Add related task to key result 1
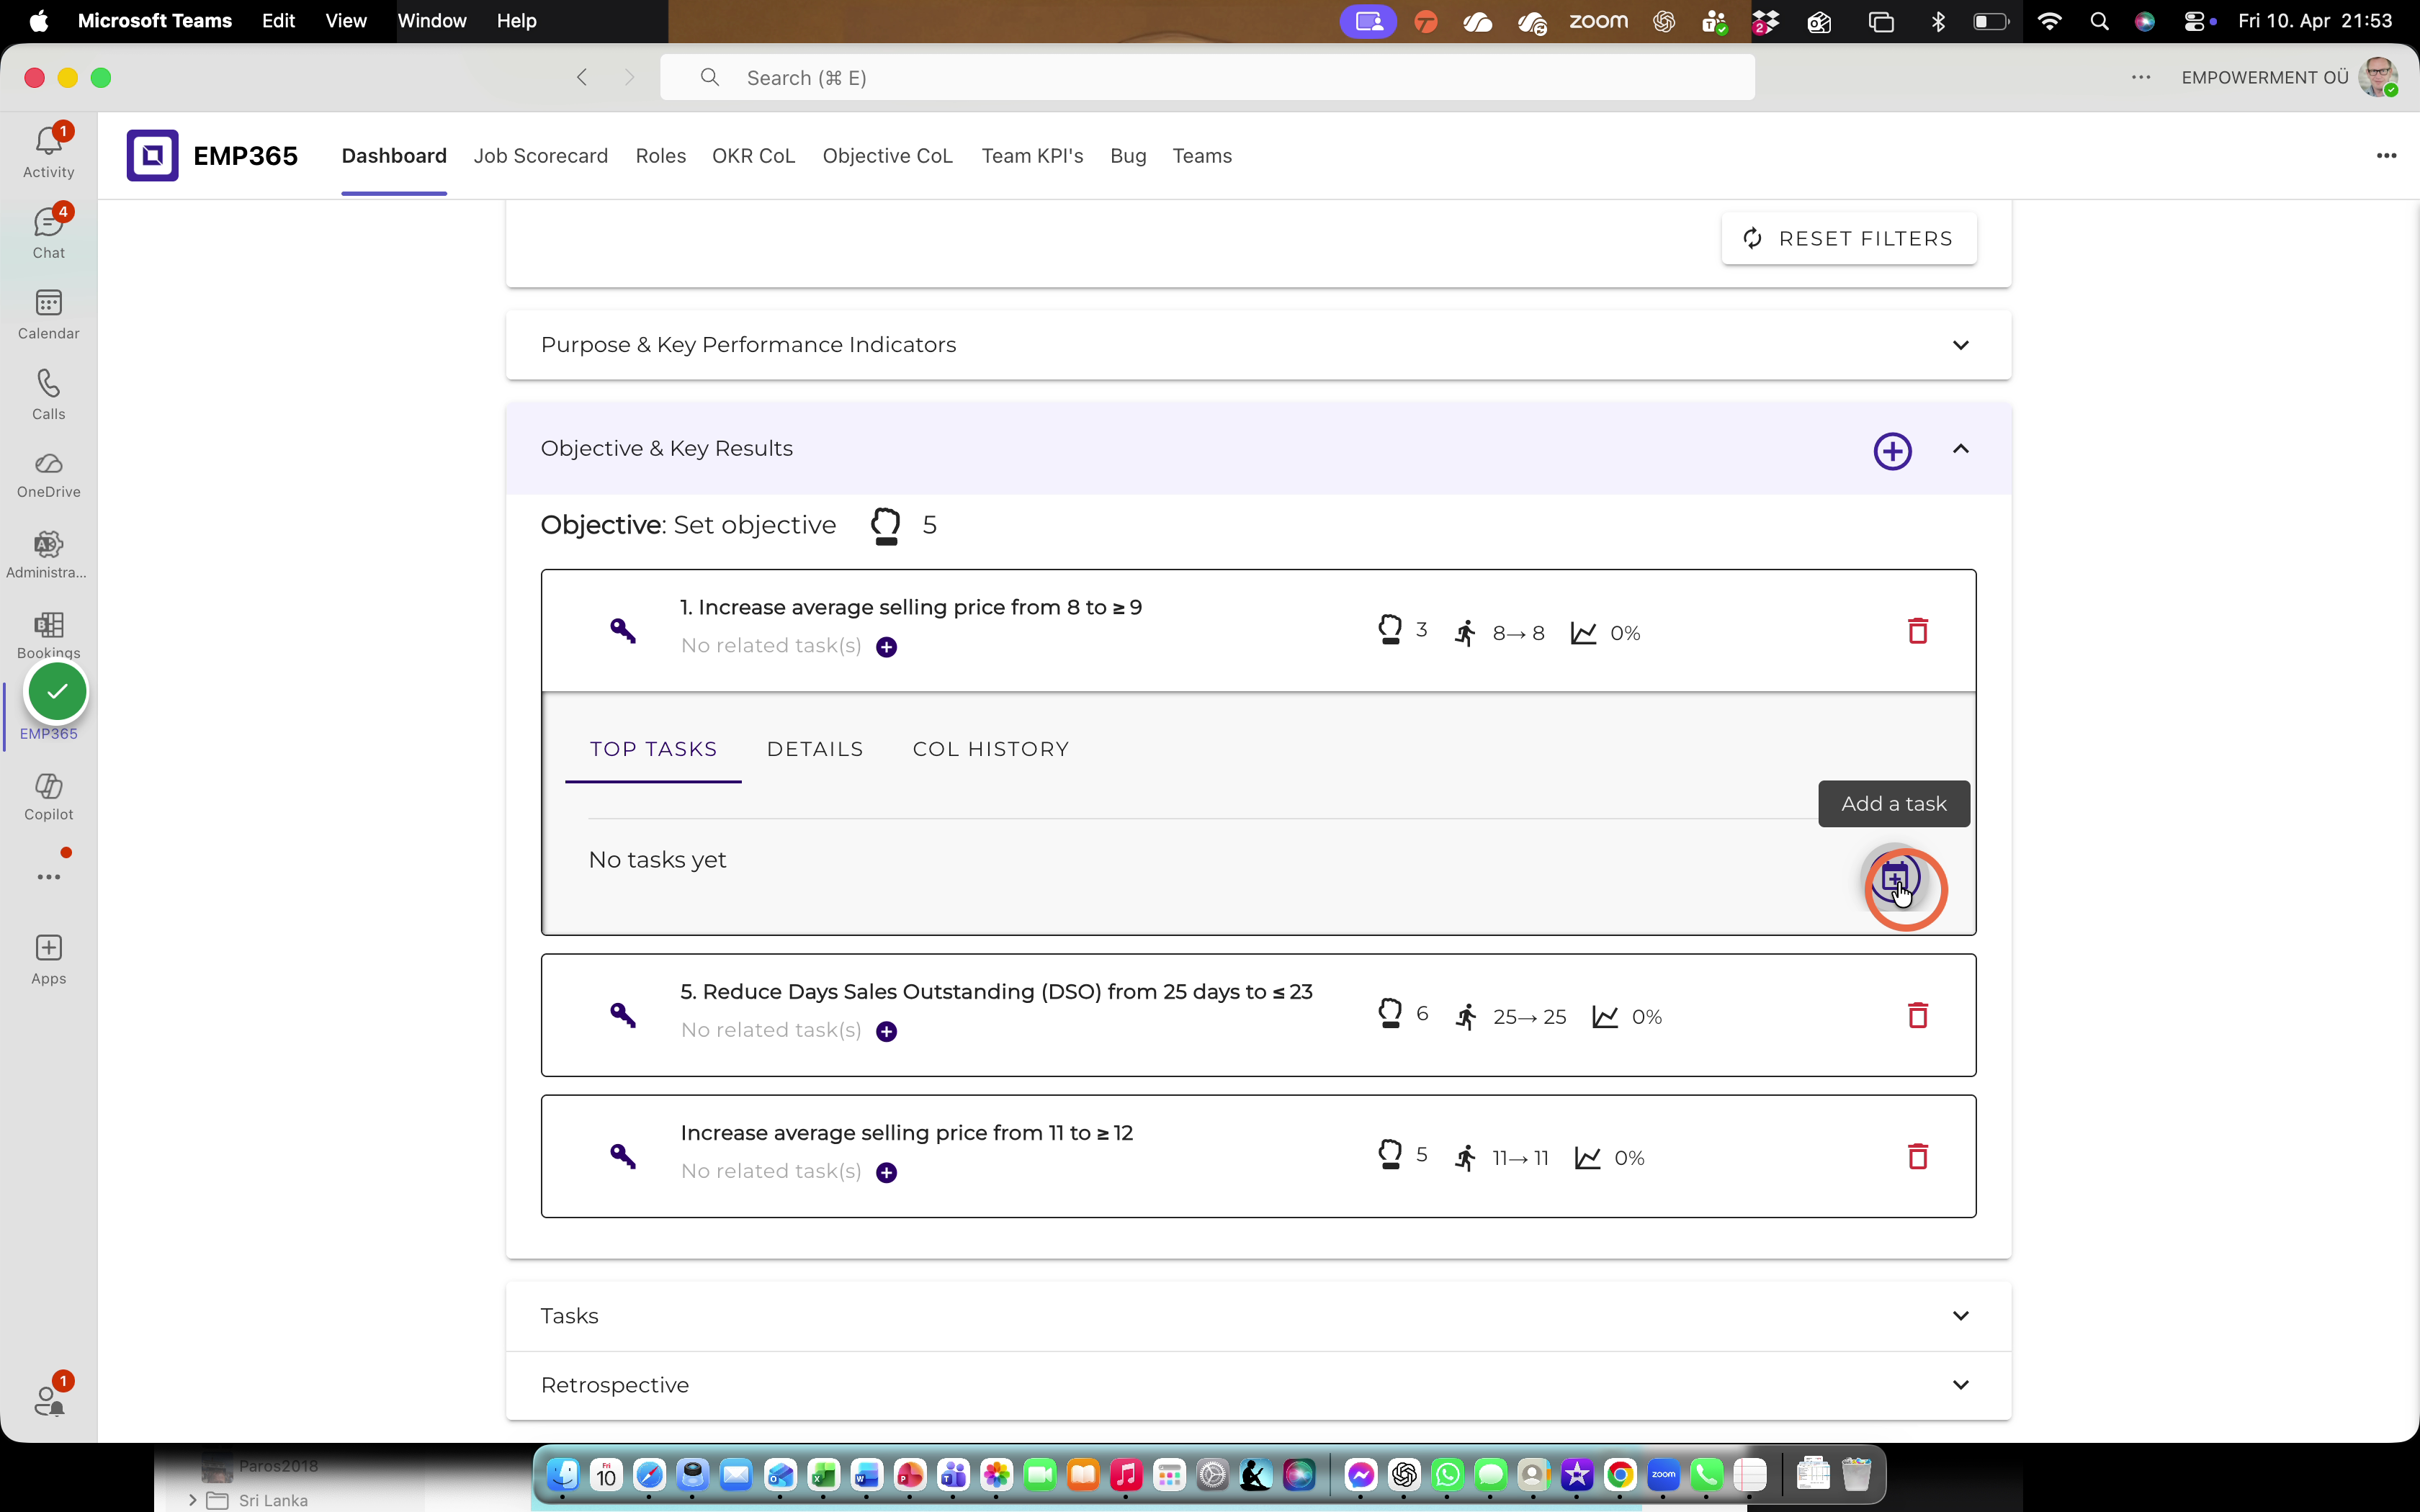 (886, 647)
